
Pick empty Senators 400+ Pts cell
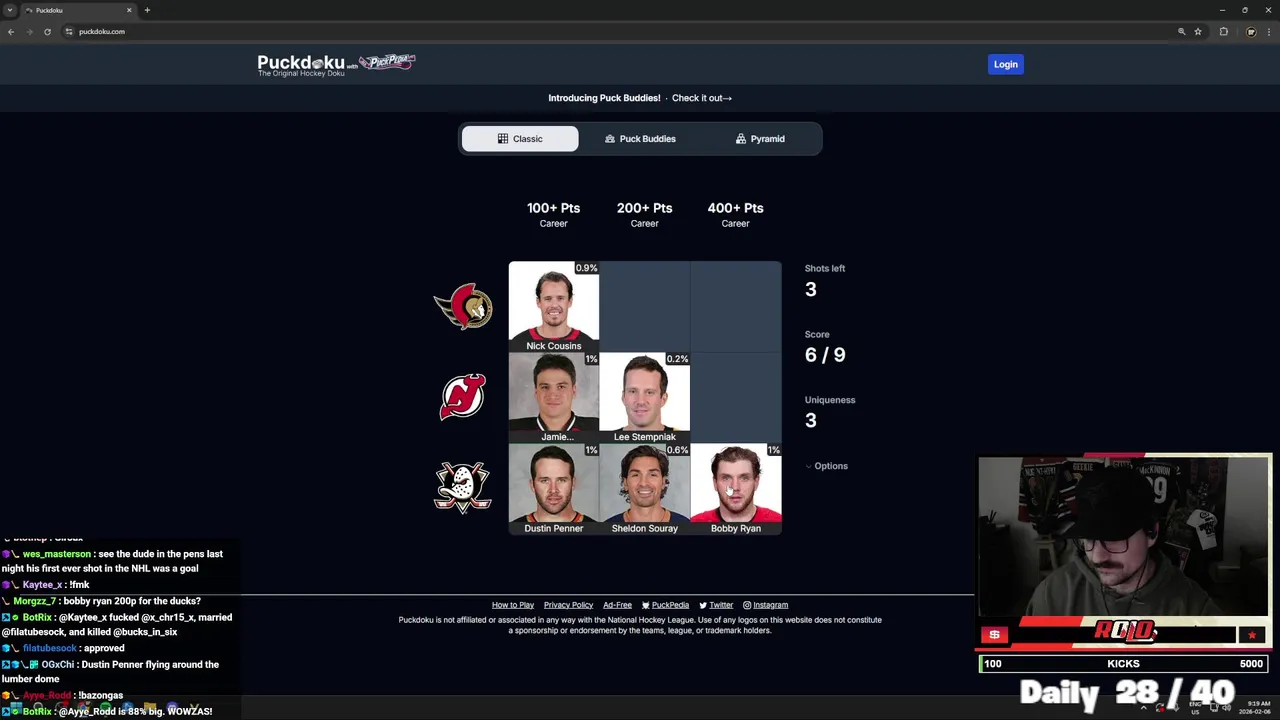point(736,307)
